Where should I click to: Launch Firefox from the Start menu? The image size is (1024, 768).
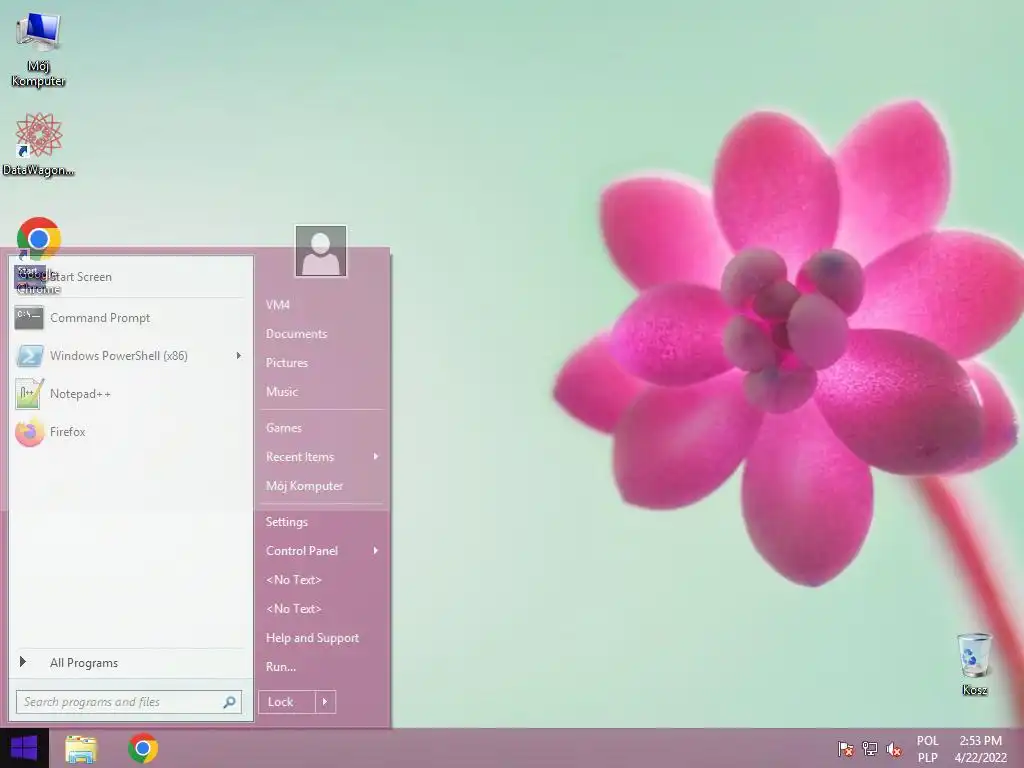click(x=130, y=432)
